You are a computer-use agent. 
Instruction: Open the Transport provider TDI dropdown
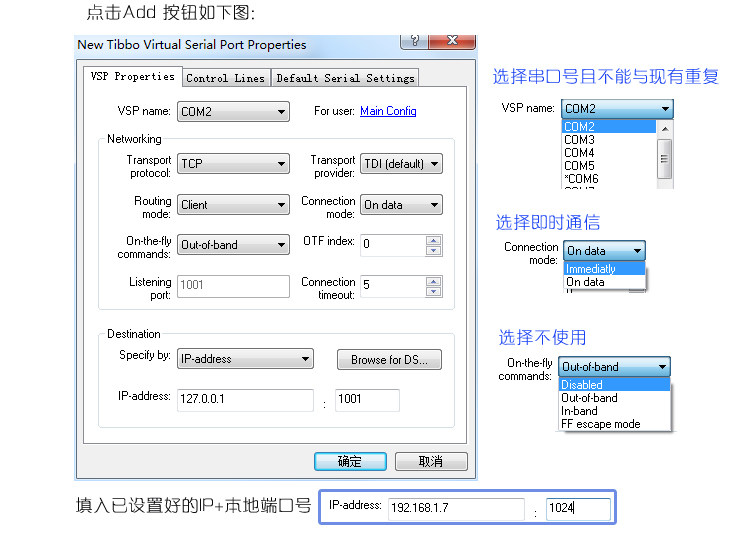(x=401, y=164)
